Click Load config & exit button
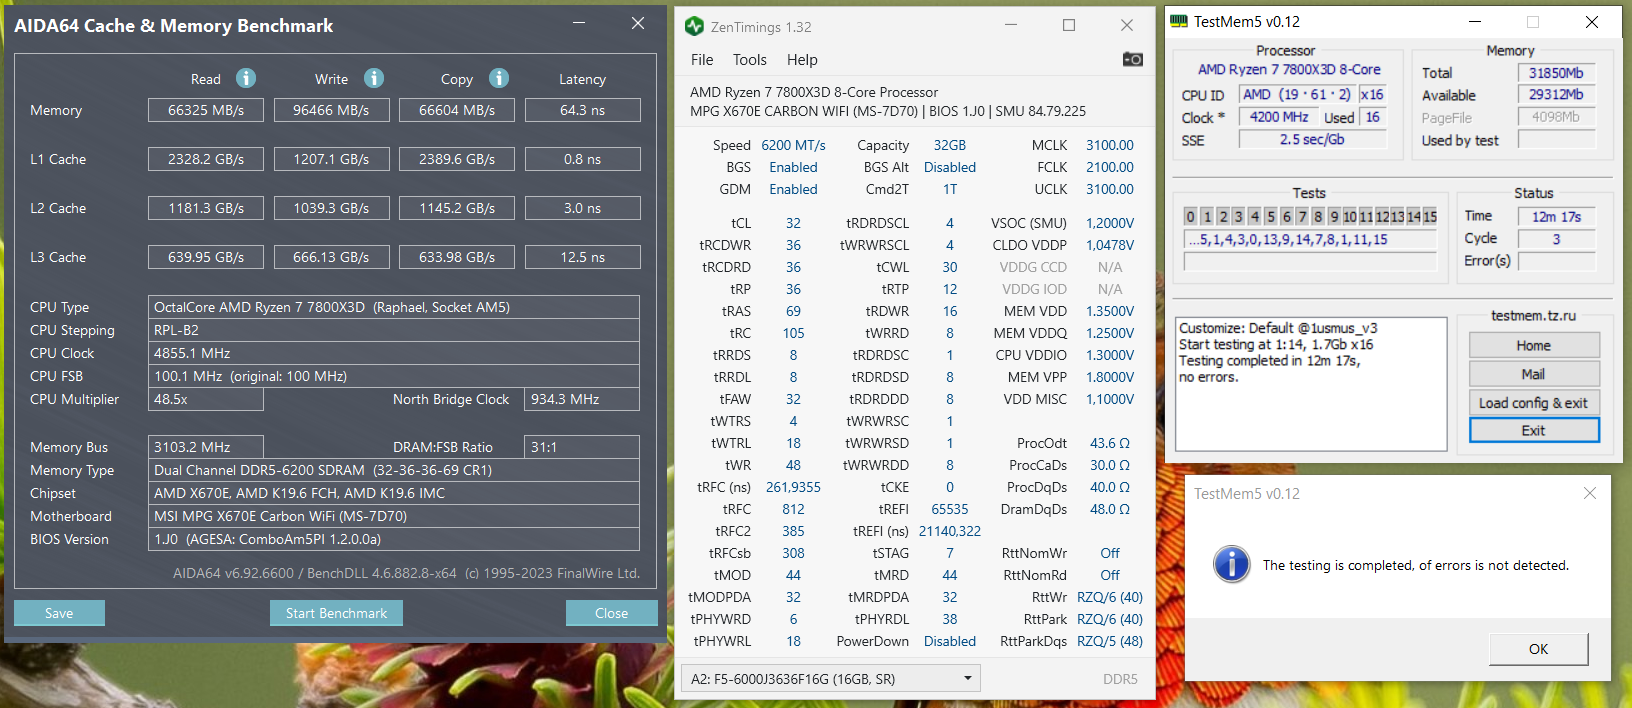1632x708 pixels. (1534, 403)
